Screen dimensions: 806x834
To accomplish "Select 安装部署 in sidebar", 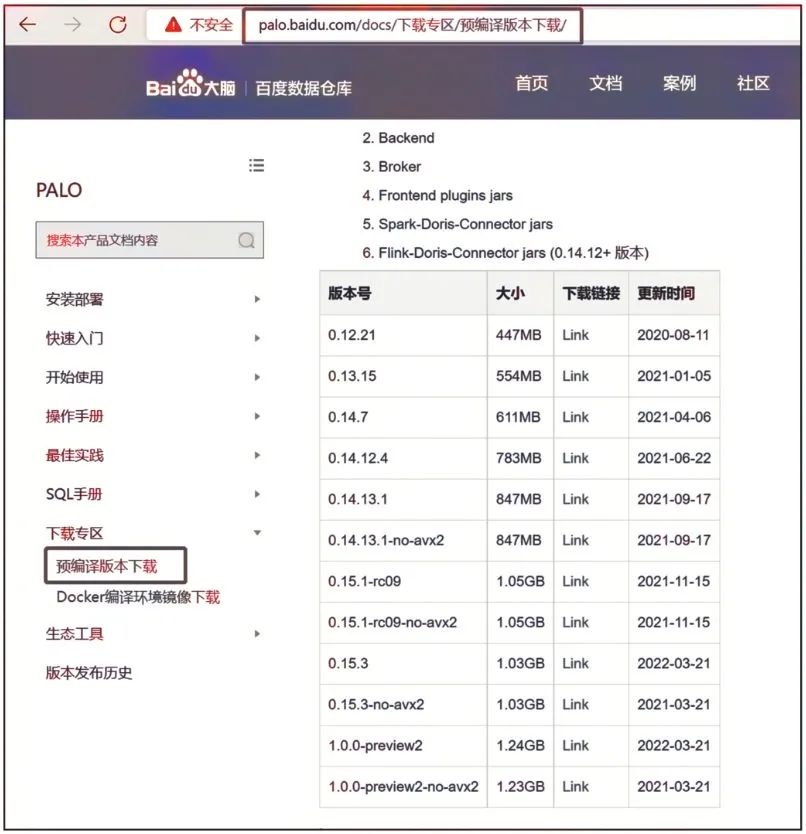I will click(x=74, y=299).
